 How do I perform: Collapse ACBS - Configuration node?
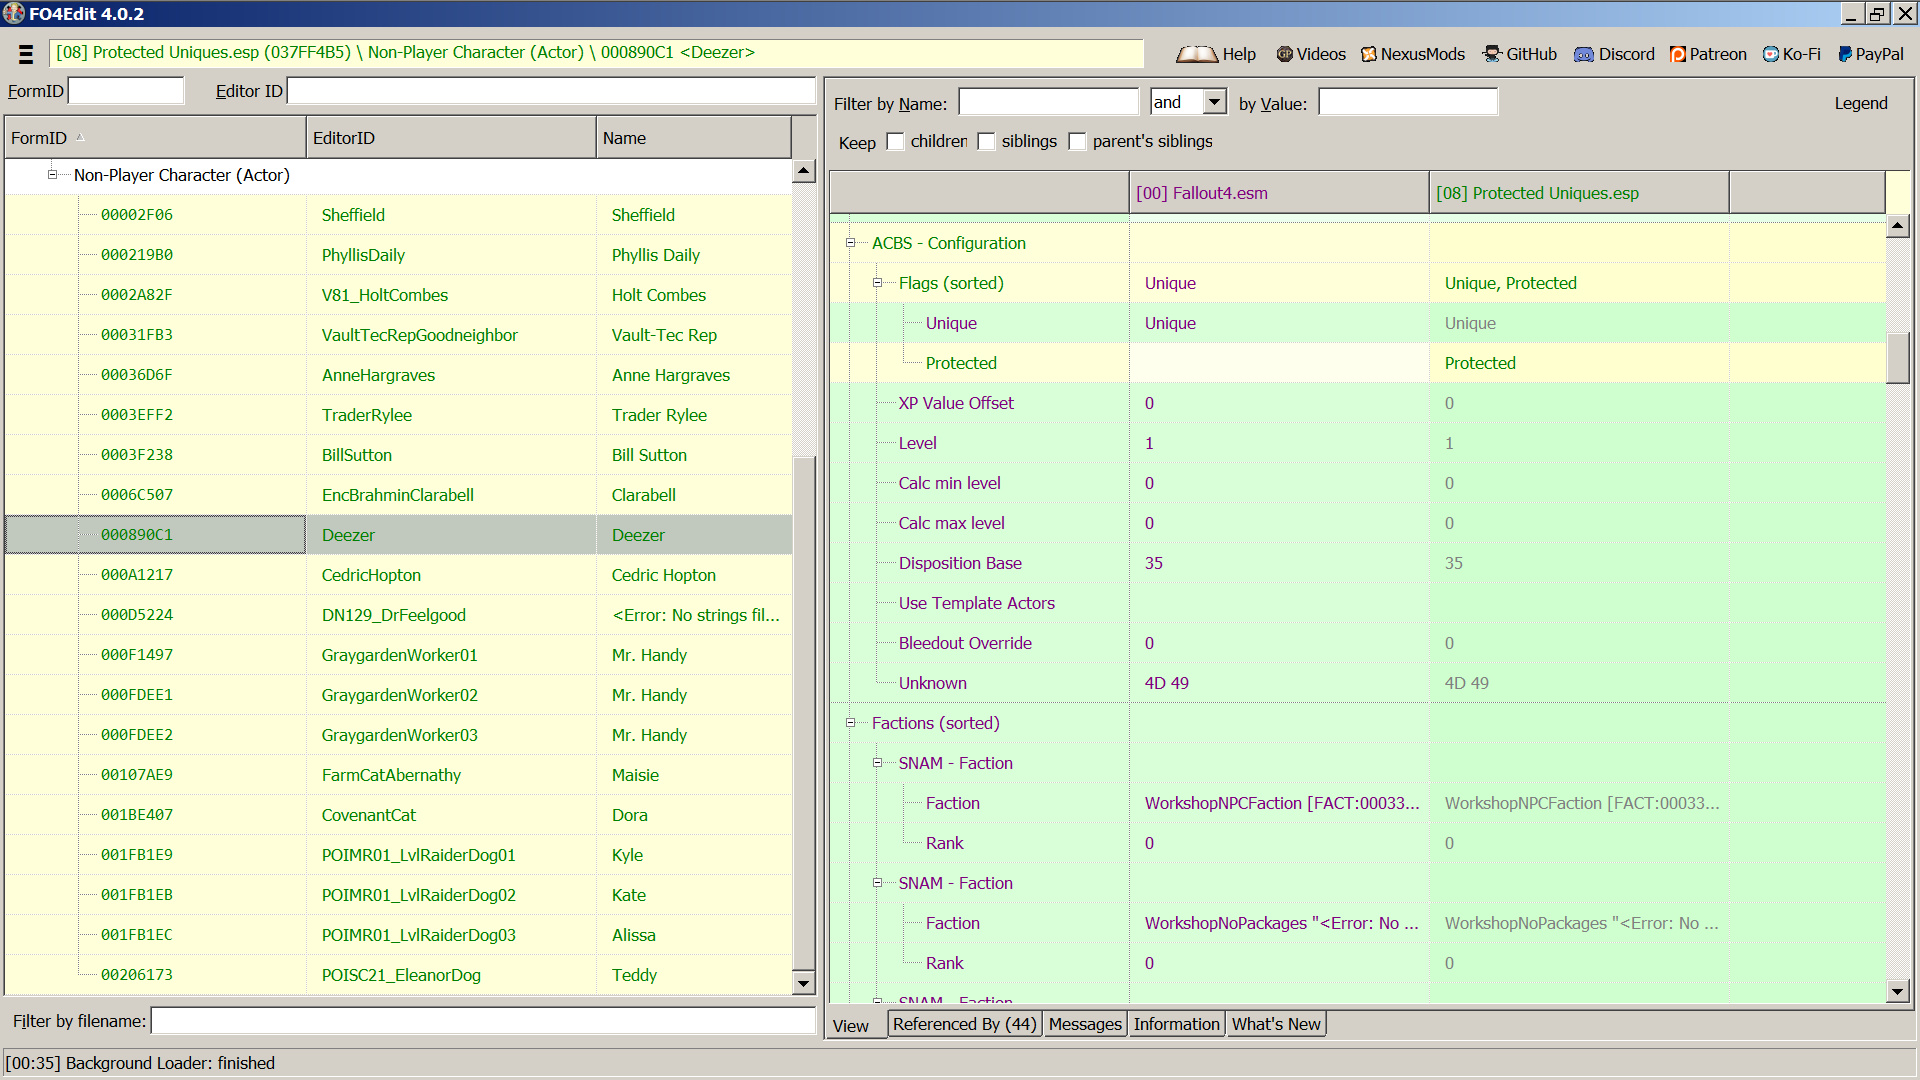pyautogui.click(x=851, y=243)
